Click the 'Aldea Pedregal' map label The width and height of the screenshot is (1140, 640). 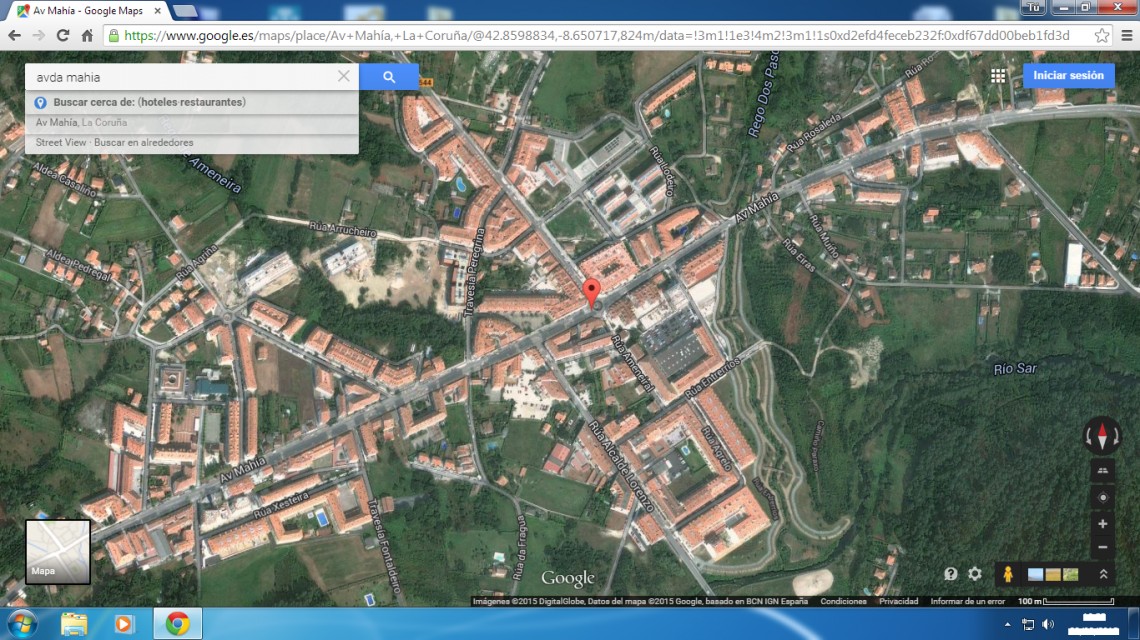pos(79,265)
